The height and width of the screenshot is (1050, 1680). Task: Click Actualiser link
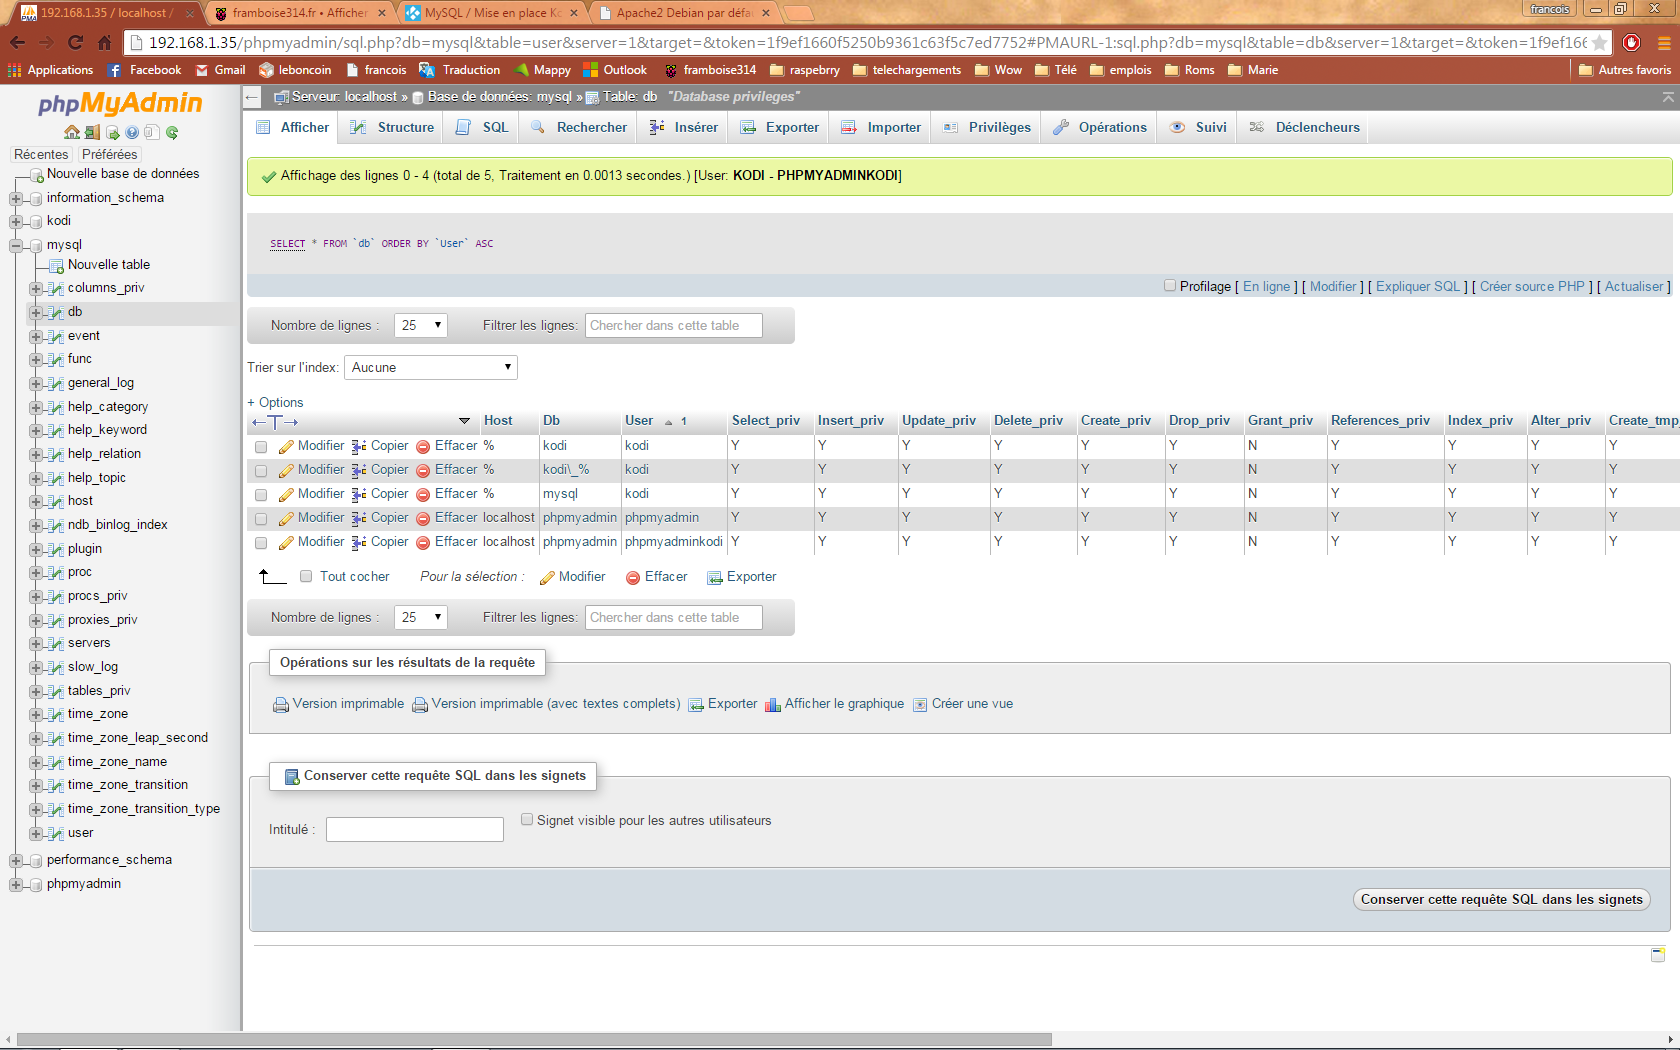click(x=1634, y=286)
